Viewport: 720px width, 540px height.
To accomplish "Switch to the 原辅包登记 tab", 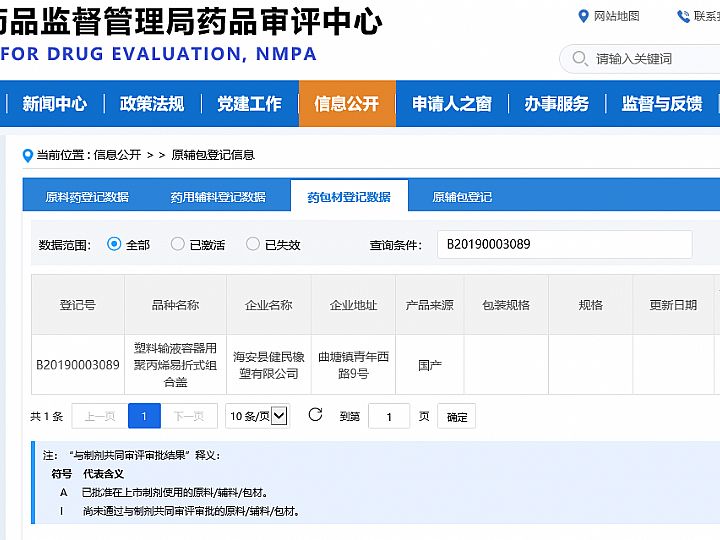I will 462,197.
